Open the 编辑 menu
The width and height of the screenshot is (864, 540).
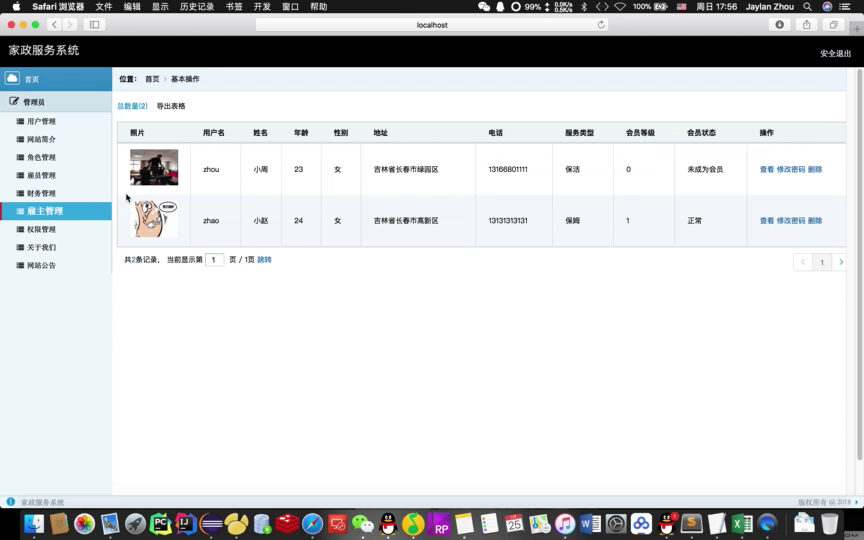point(132,7)
